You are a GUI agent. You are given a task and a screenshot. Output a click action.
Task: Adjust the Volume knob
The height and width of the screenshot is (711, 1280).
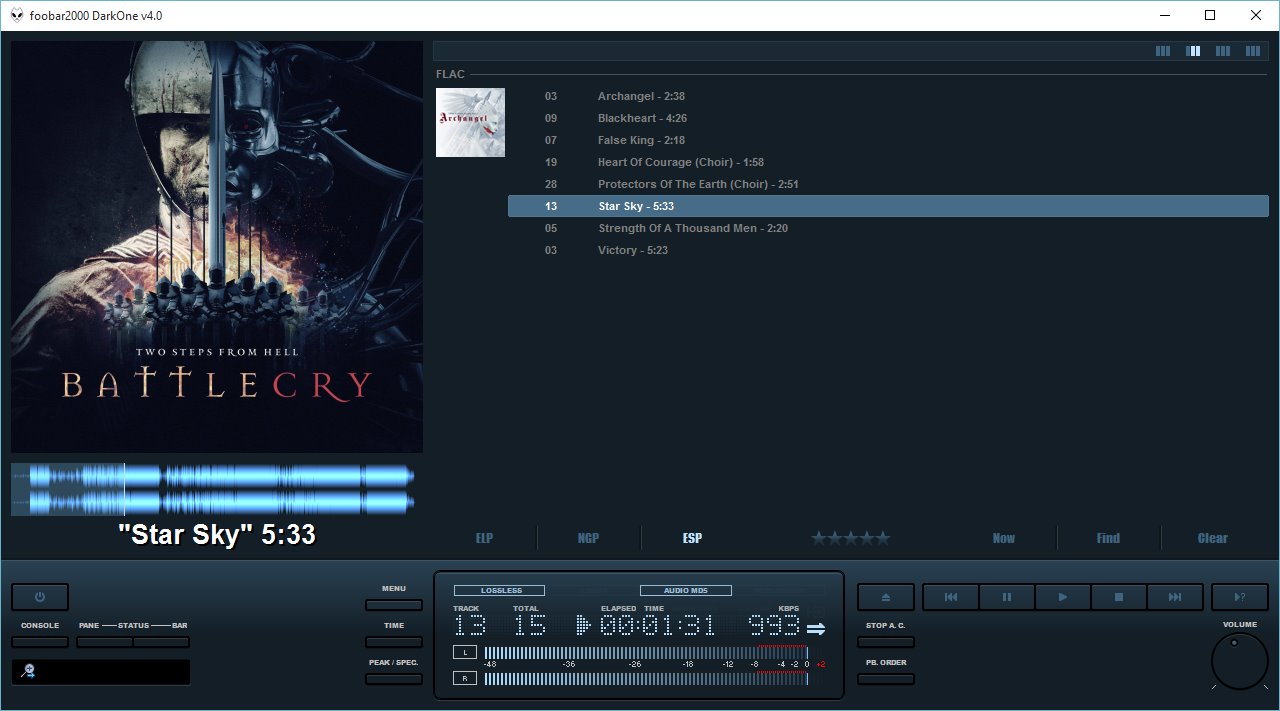coord(1240,661)
